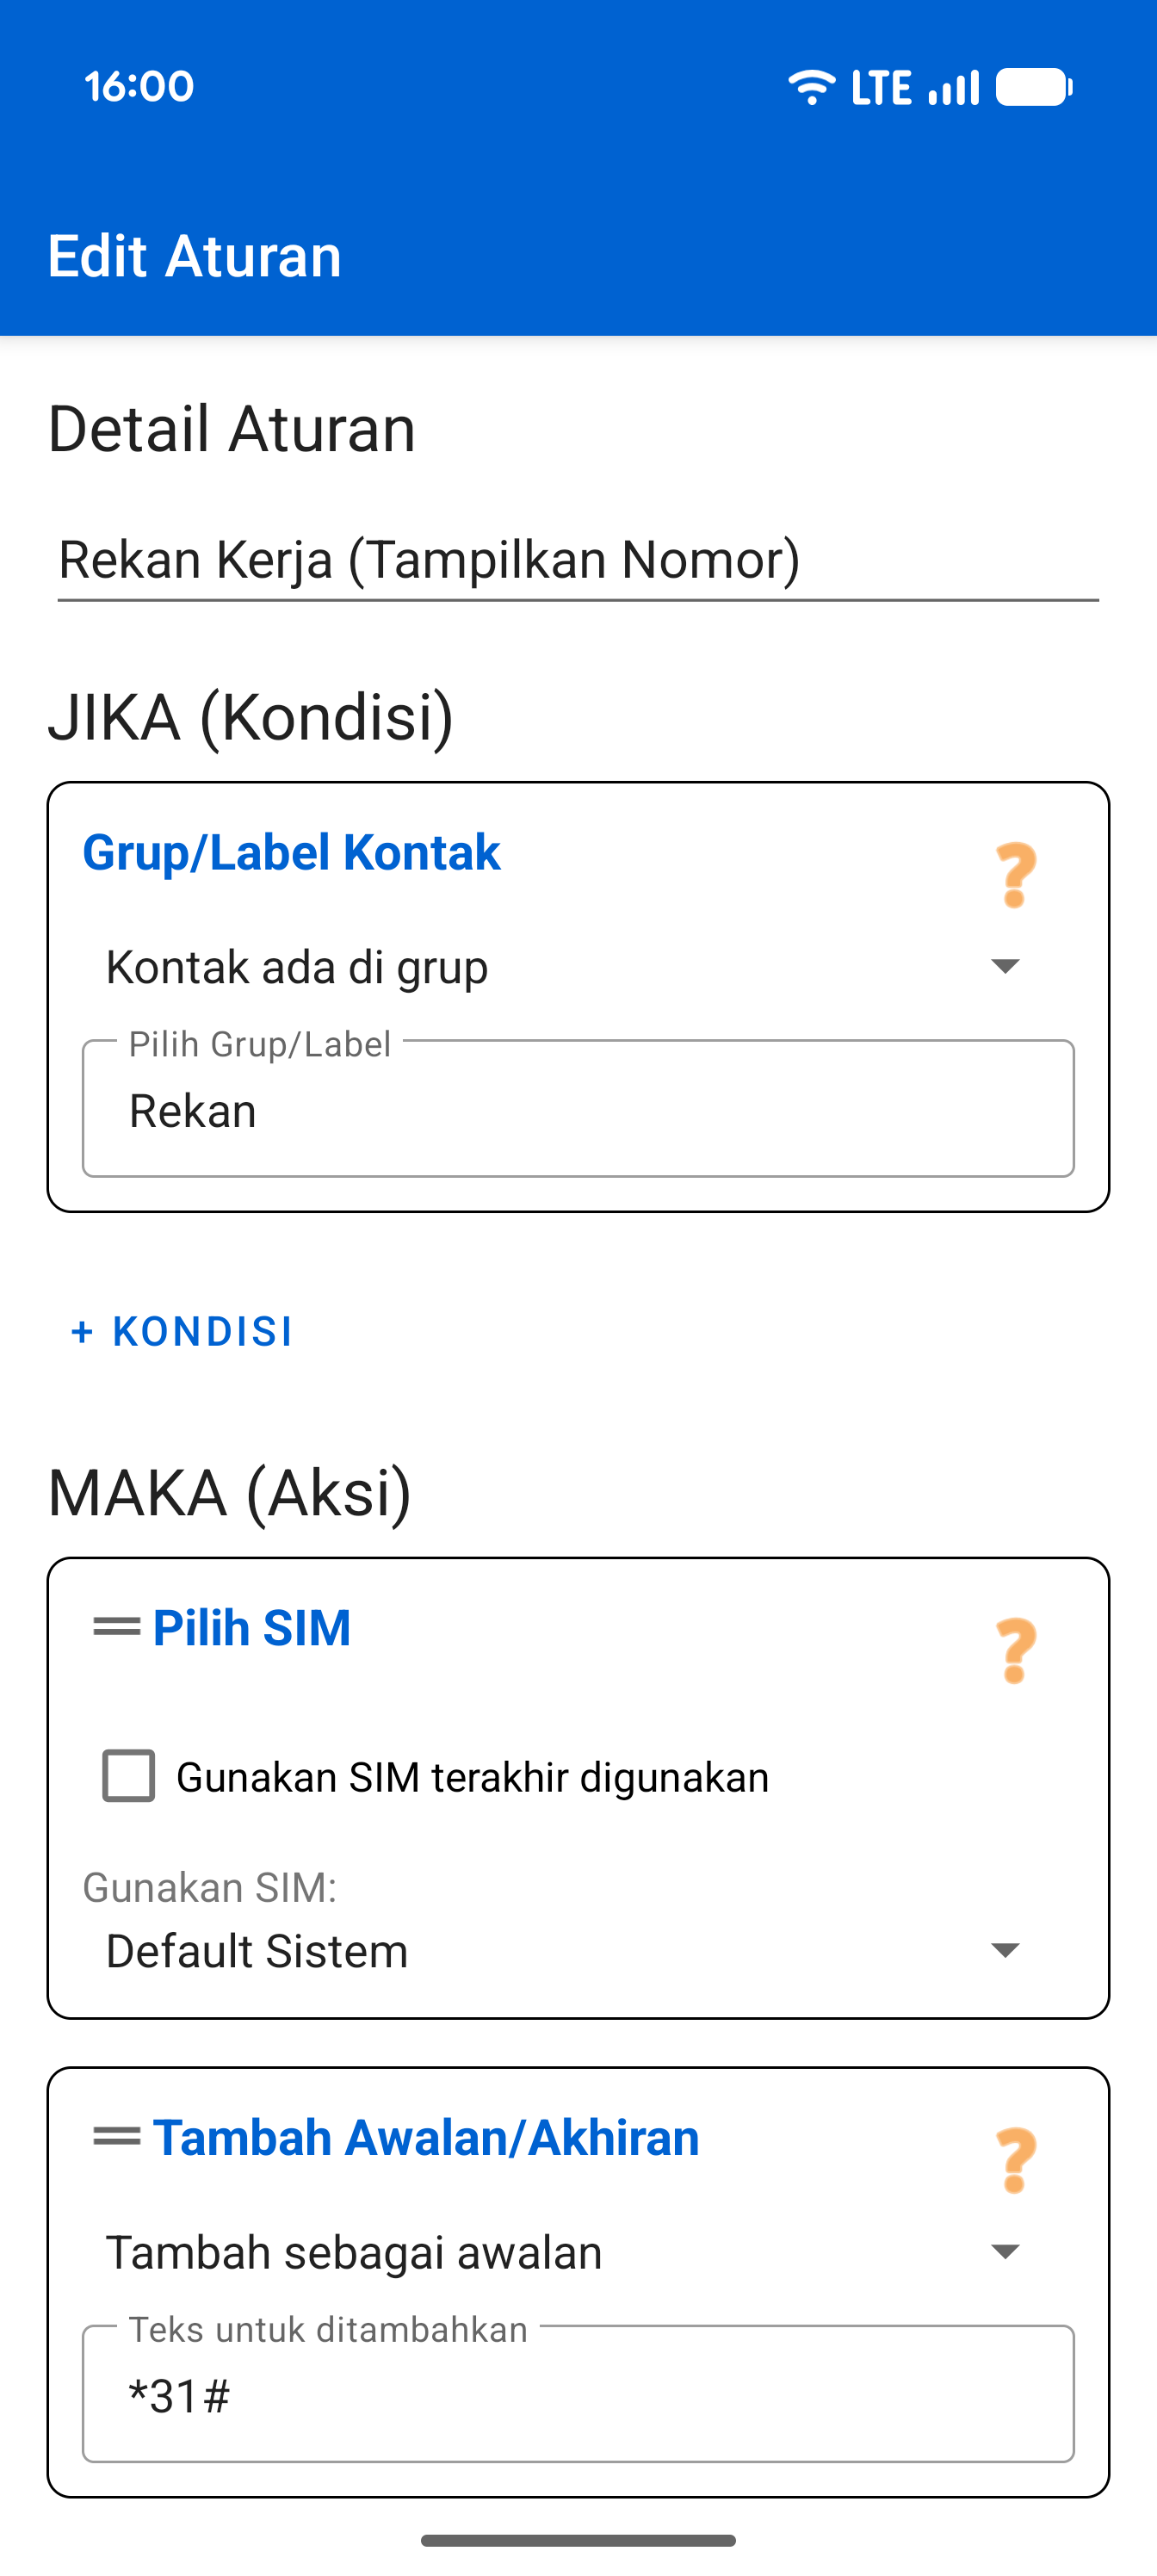Tap the Wi-Fi status icon

click(810, 87)
